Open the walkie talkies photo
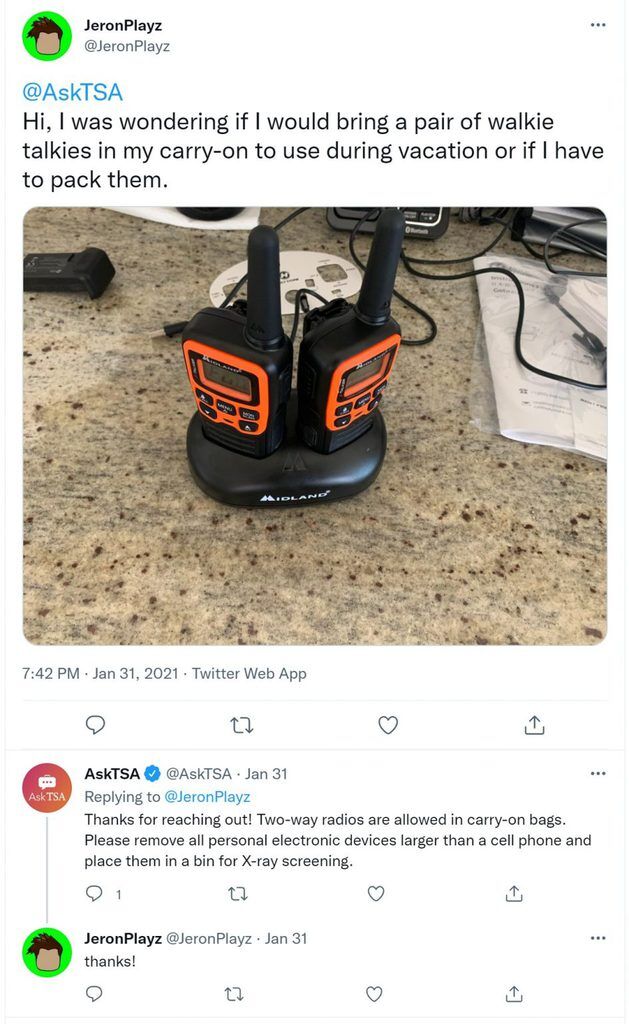 [315, 426]
